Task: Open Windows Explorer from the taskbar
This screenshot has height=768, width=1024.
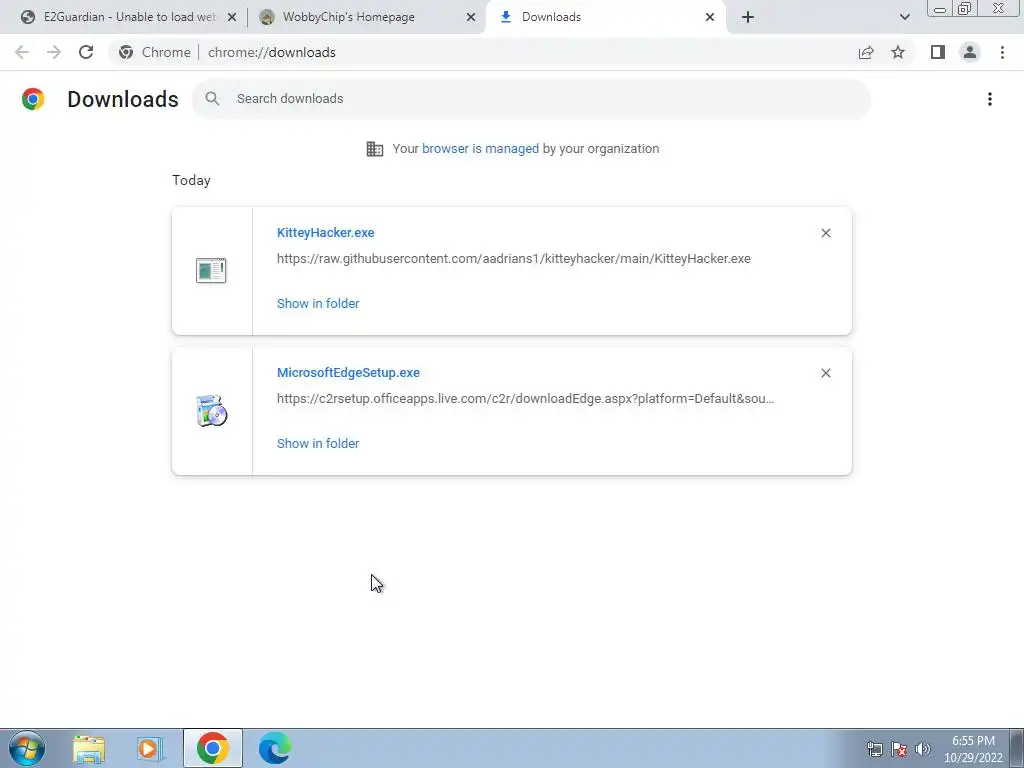Action: [x=89, y=748]
